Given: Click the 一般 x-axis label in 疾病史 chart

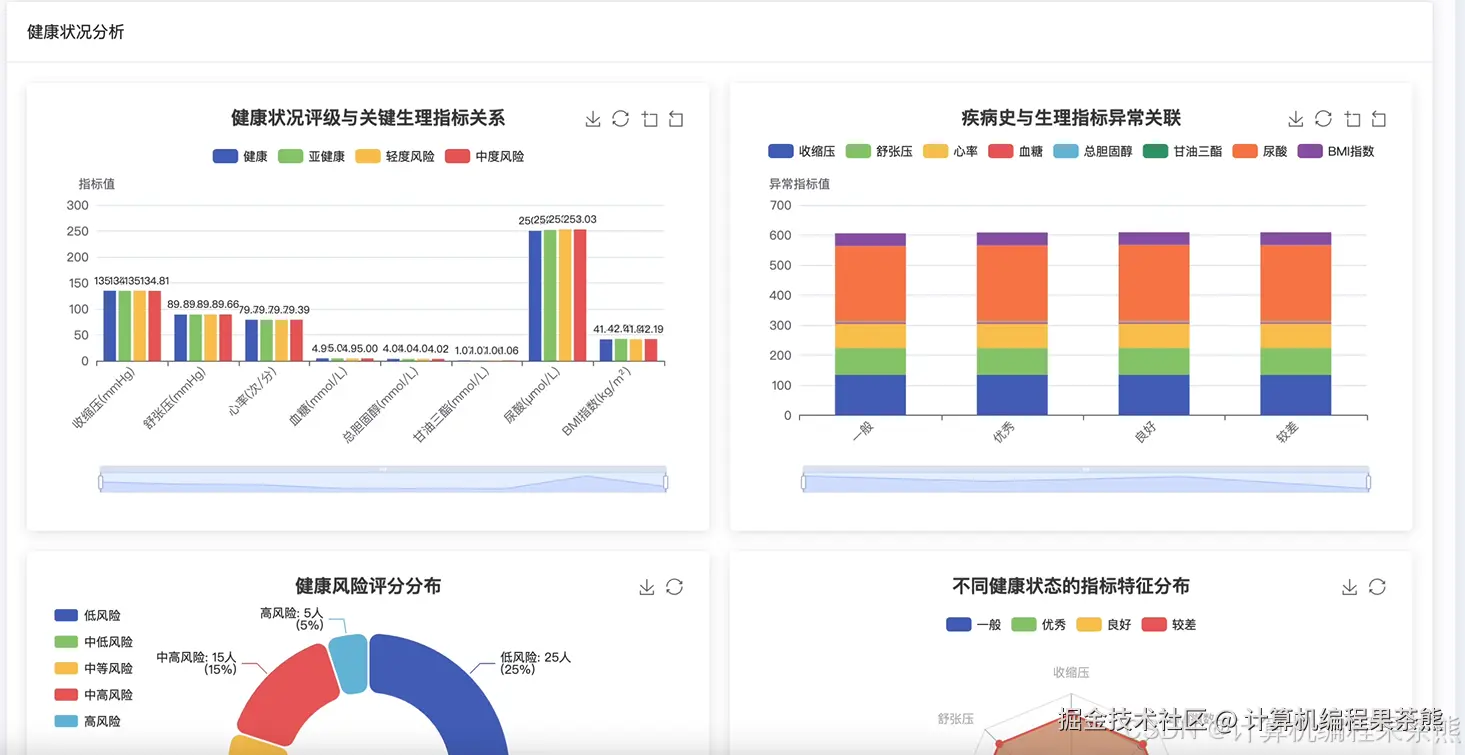Looking at the screenshot, I should pos(863,431).
